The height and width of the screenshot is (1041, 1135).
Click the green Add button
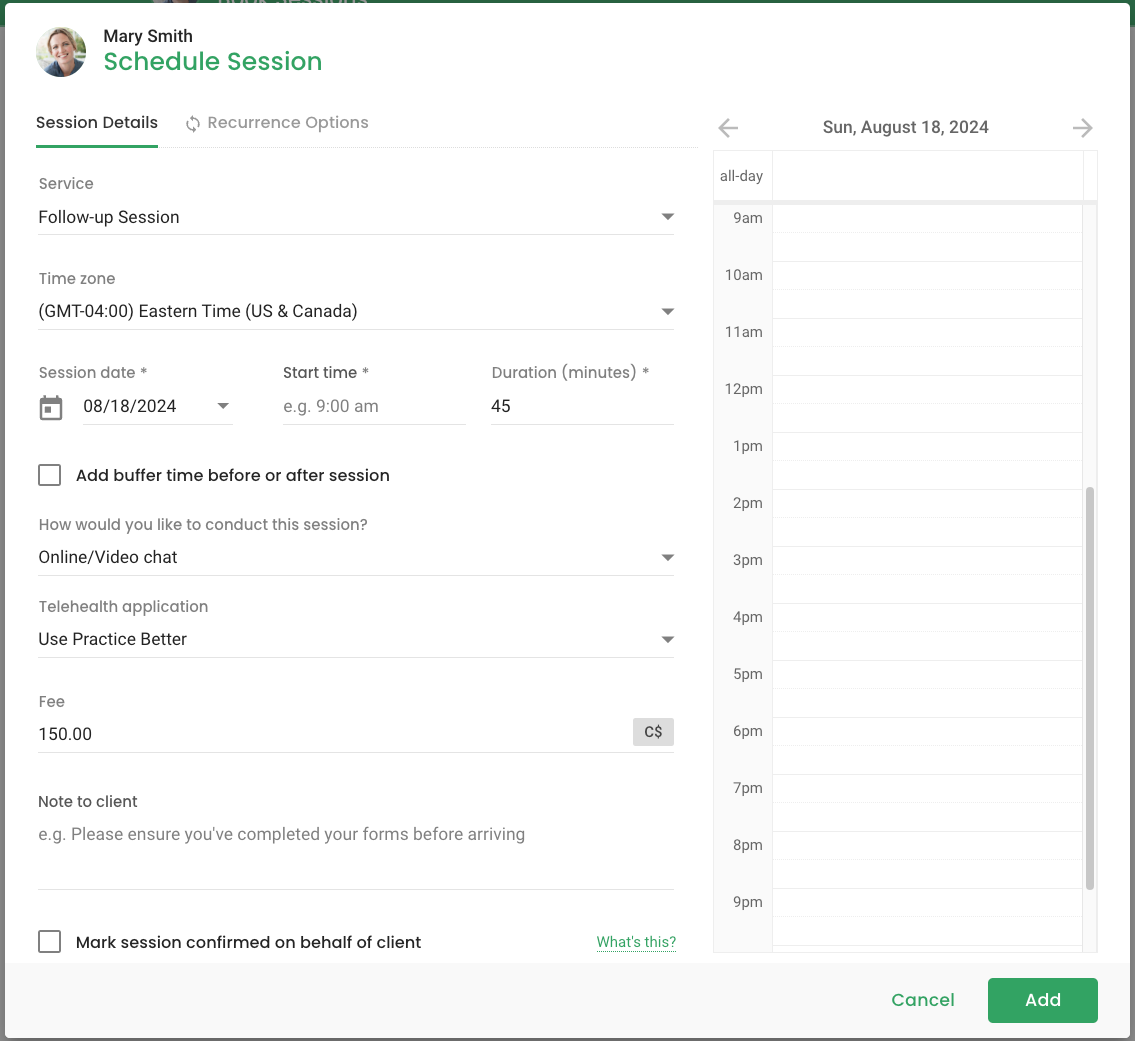(x=1042, y=1000)
